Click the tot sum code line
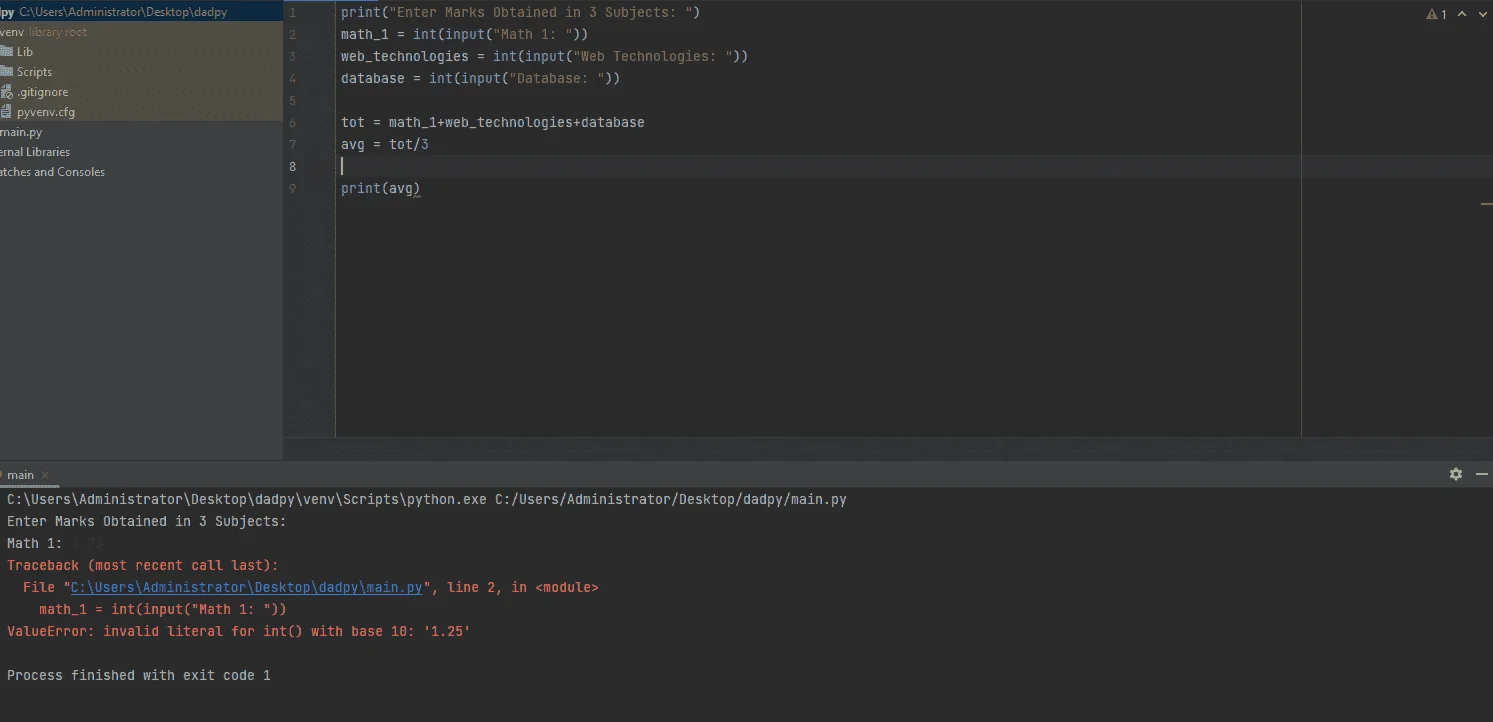 coord(493,123)
